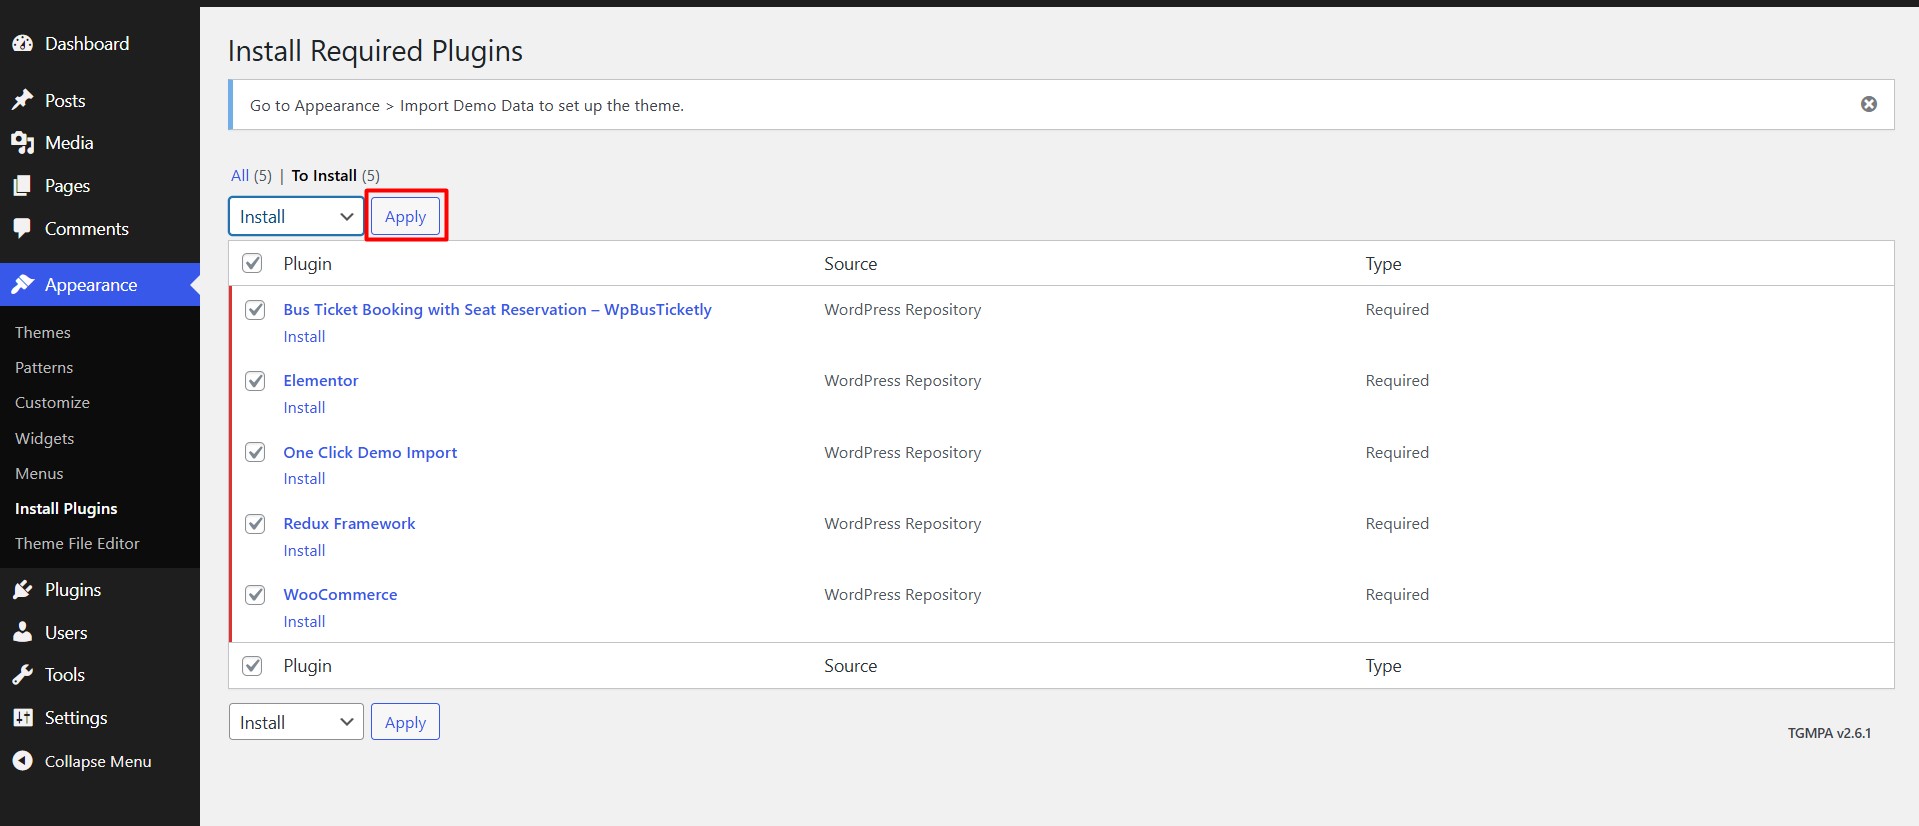1919x826 pixels.
Task: Go to Patterns submenu
Action: (44, 367)
